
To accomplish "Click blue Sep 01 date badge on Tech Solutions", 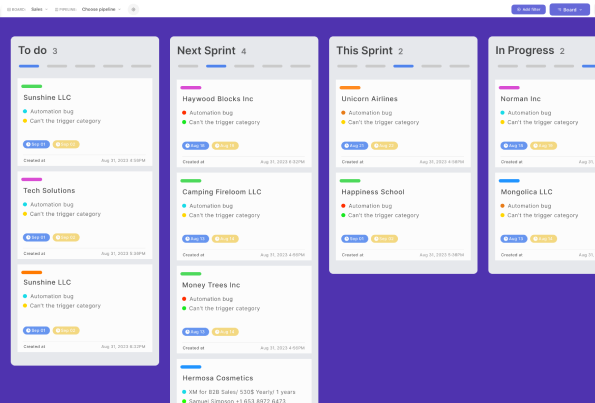I will [36, 238].
